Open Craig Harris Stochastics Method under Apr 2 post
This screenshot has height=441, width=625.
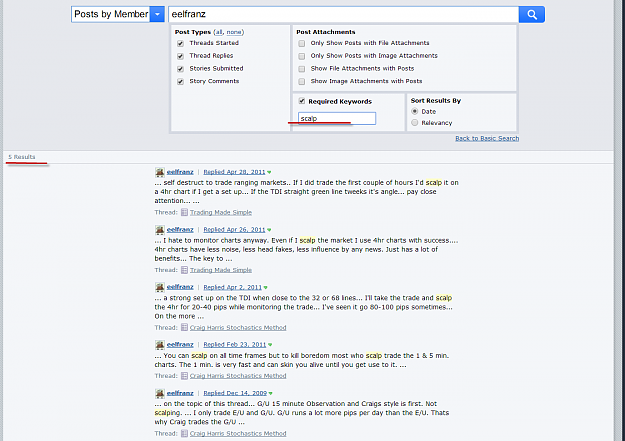click(238, 328)
